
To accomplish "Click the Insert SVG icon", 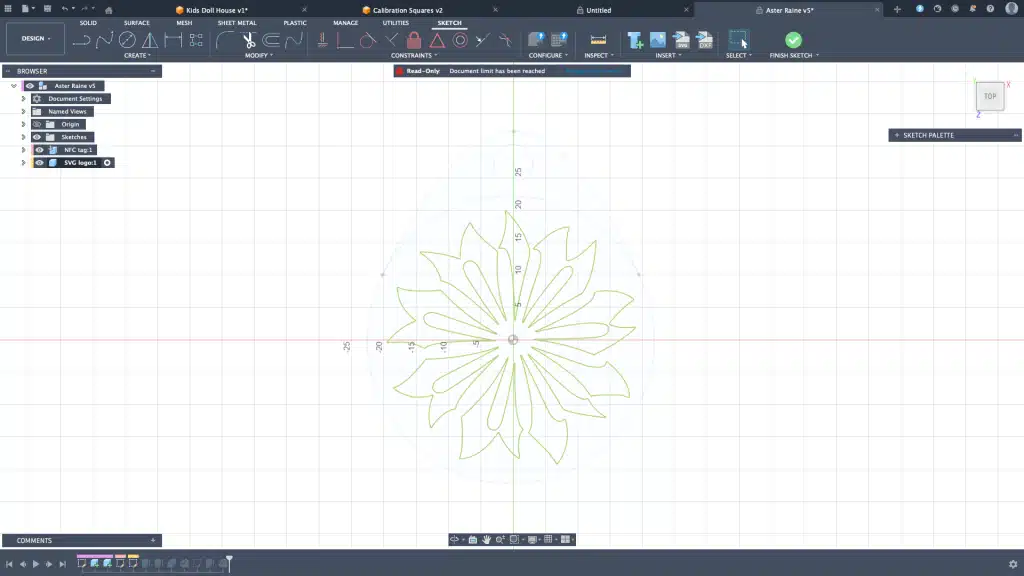I will coord(682,41).
